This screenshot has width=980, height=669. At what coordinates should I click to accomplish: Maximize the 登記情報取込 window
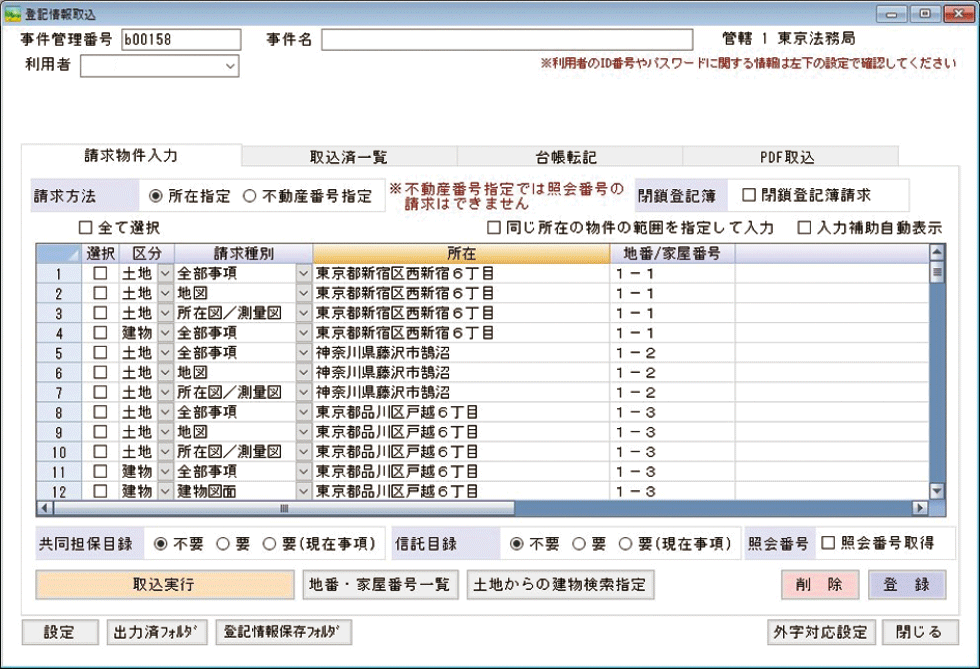click(x=924, y=13)
